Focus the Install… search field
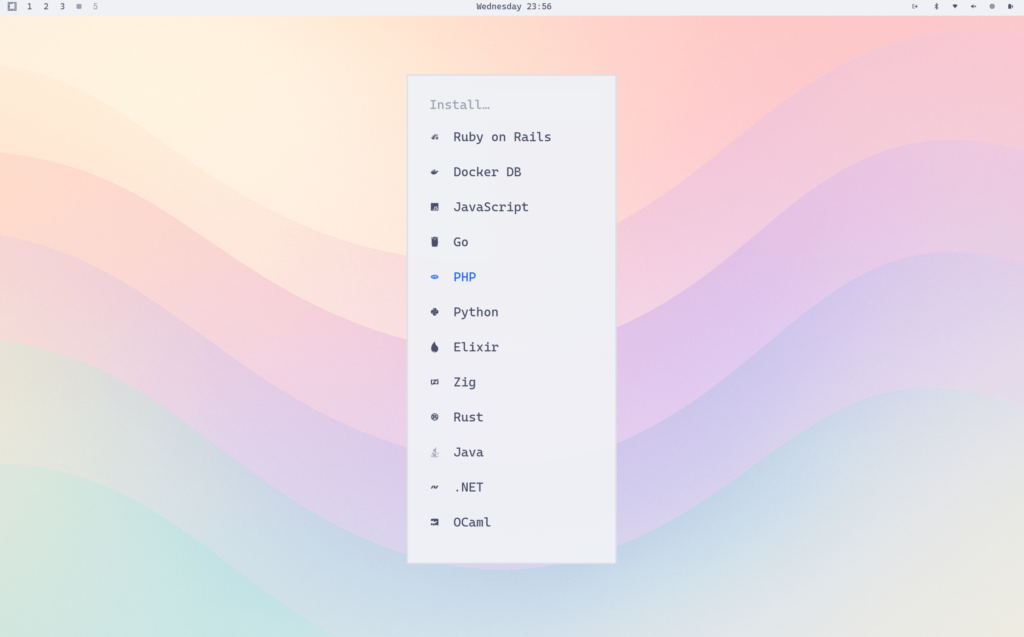1024x637 pixels. click(x=511, y=105)
